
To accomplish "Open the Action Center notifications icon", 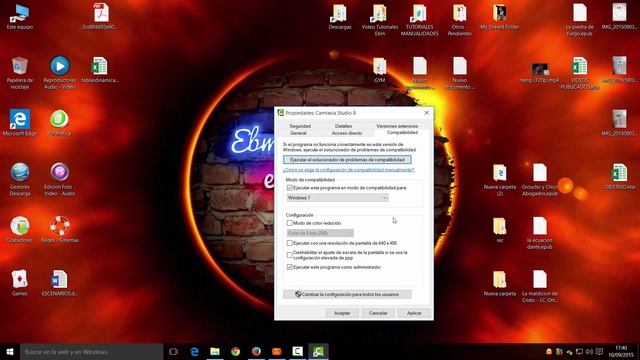I will (599, 351).
